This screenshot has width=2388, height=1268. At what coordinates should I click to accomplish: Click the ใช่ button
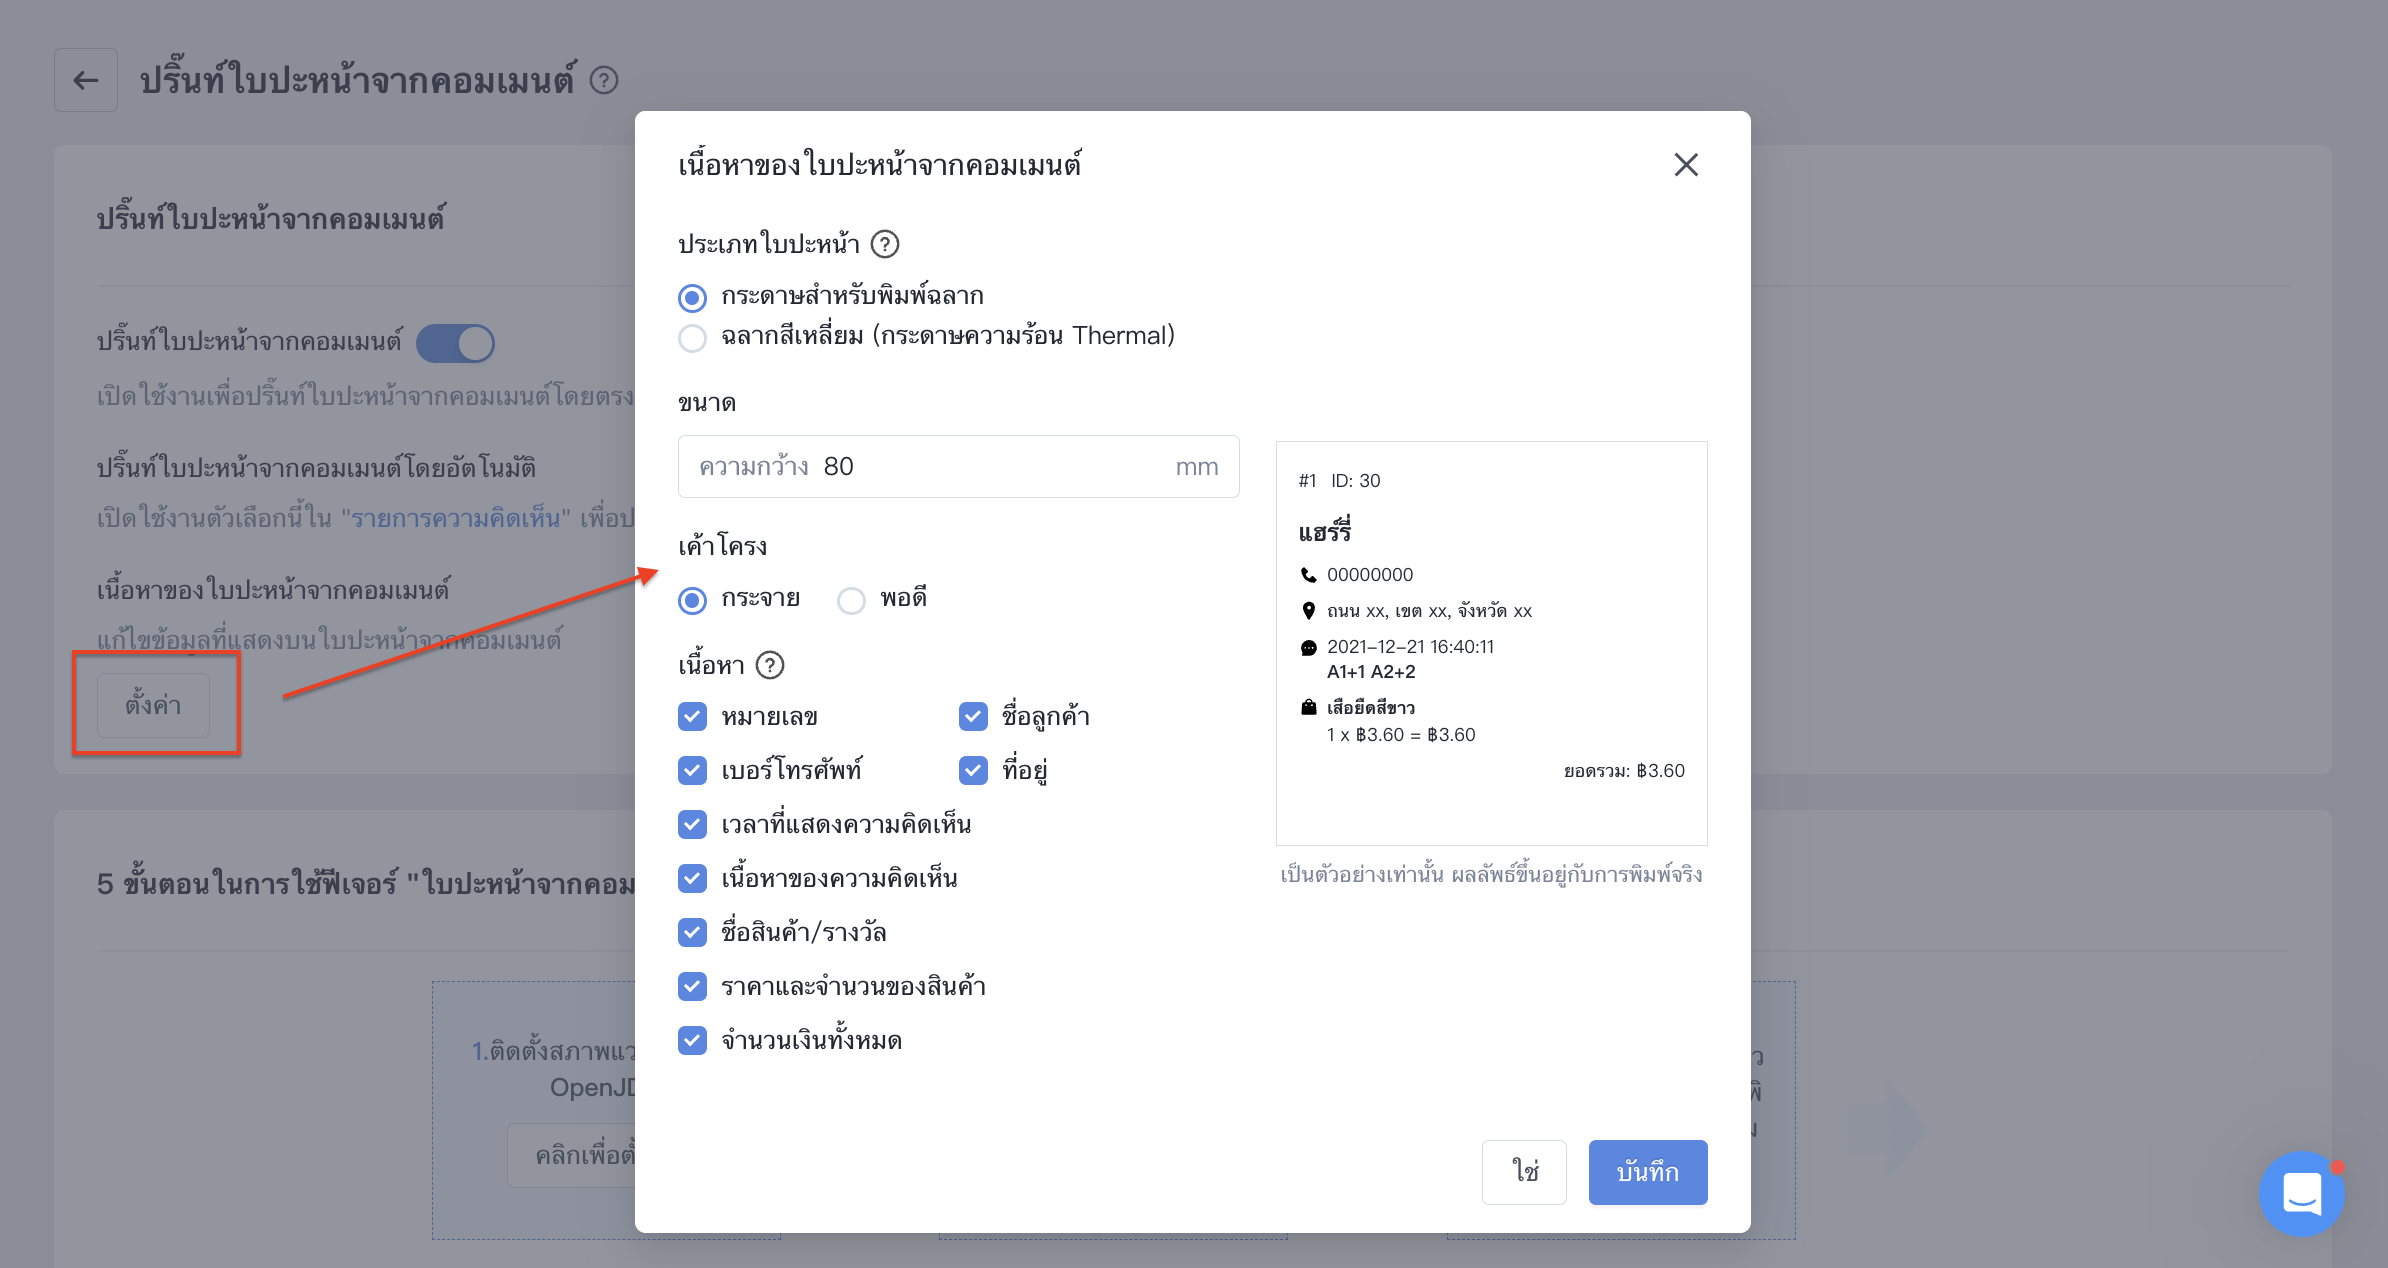[1524, 1172]
